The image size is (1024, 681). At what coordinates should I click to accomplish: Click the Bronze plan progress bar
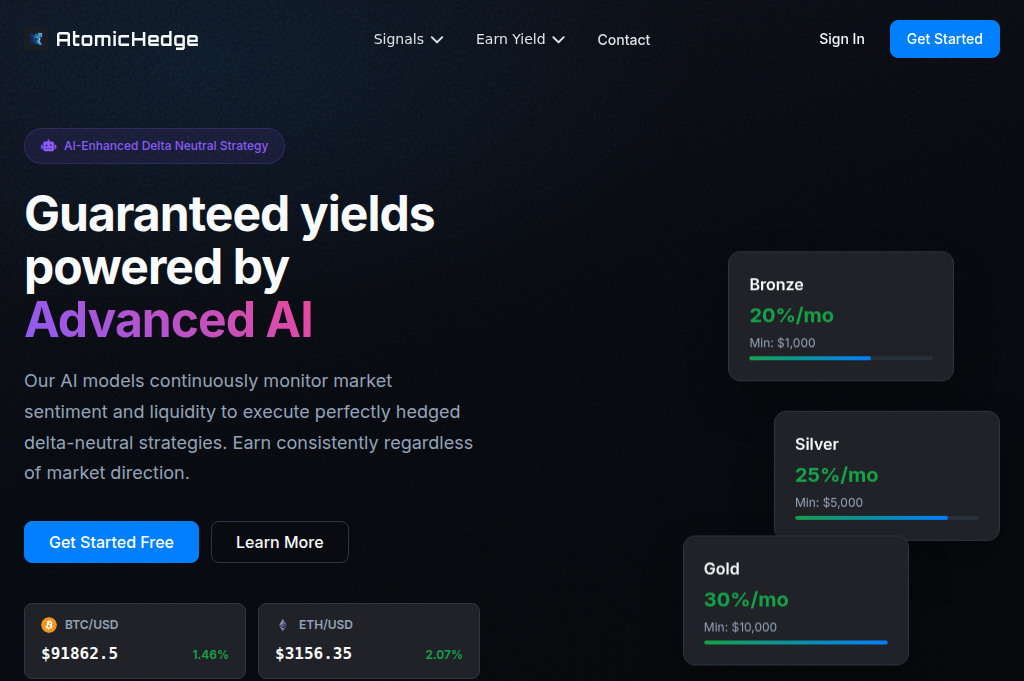point(840,358)
